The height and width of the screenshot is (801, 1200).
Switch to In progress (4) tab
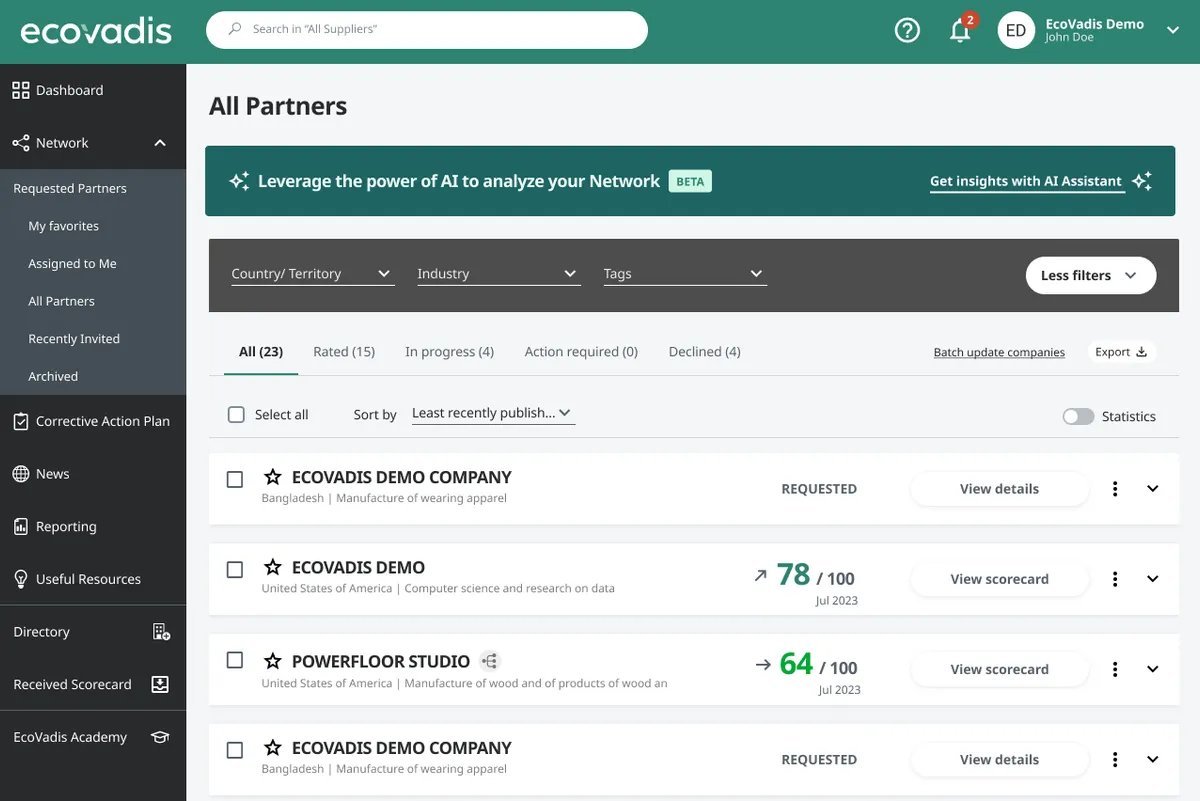click(x=449, y=352)
